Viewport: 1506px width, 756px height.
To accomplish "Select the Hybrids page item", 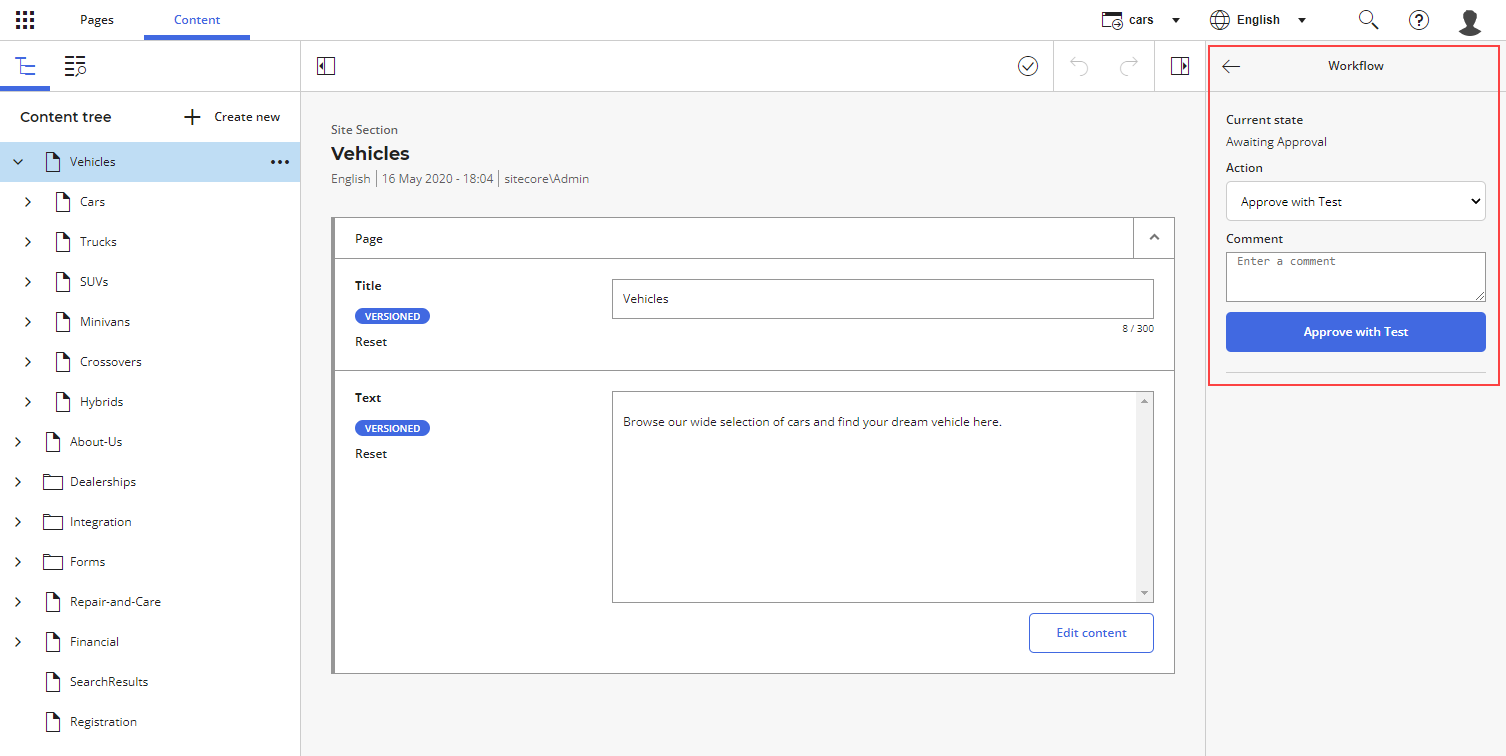I will coord(101,402).
